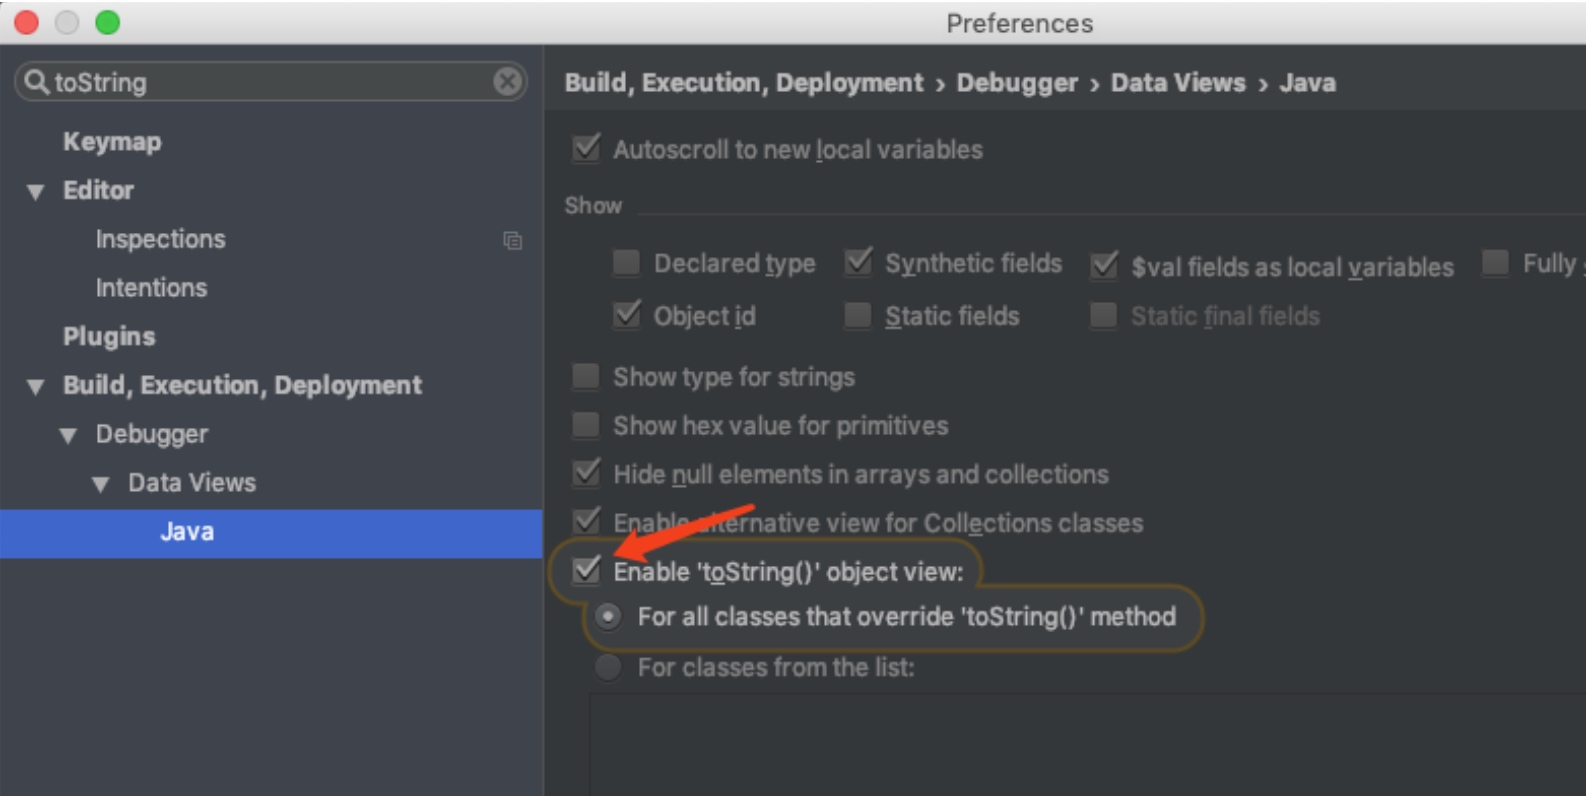
Task: Collapse the Data Views node
Action: [x=100, y=485]
